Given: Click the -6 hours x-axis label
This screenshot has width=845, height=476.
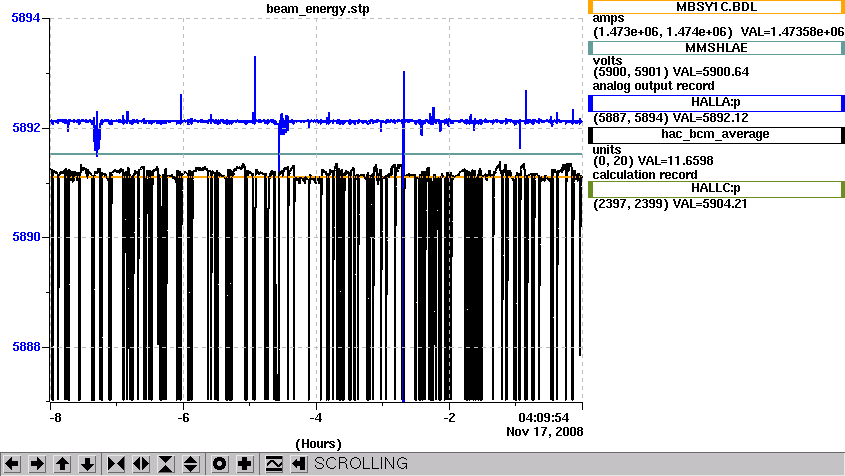Looking at the screenshot, I should (x=183, y=418).
